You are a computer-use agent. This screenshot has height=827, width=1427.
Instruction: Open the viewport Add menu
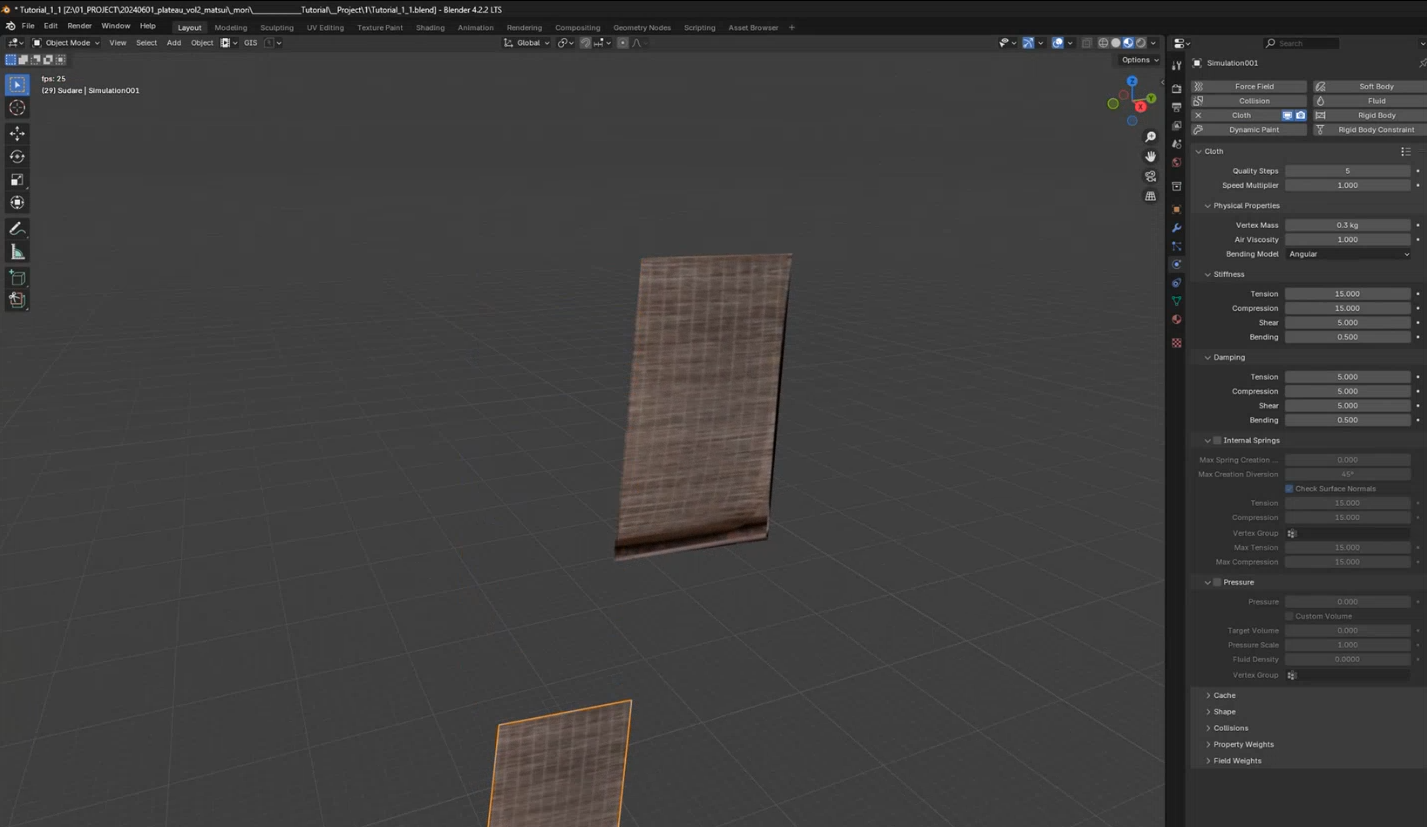[x=174, y=43]
